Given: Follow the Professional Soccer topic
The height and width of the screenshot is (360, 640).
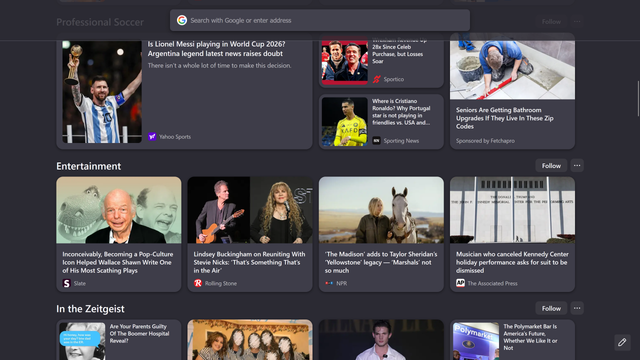Looking at the screenshot, I should [x=551, y=22].
